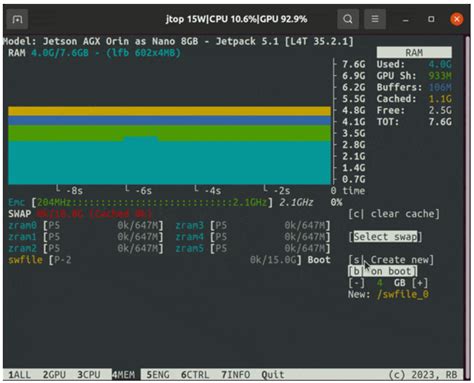Go to the 5ENG tab

click(158, 375)
